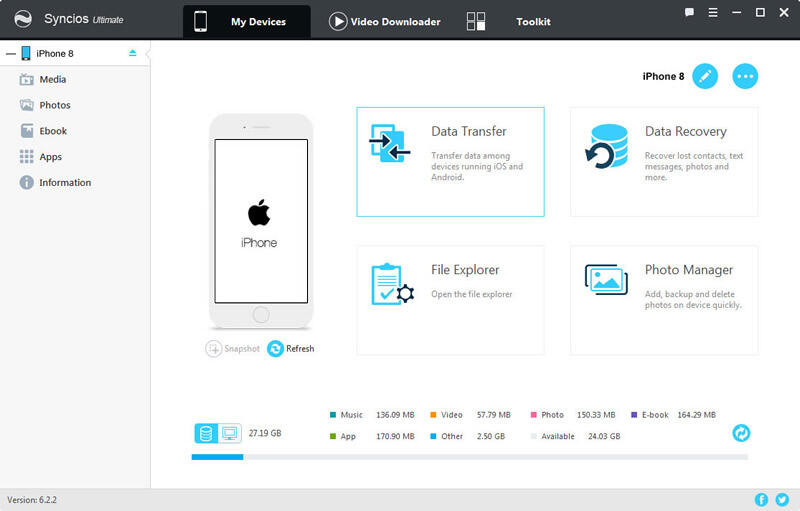The image size is (800, 511).
Task: Click the Refresh icon below the phone
Action: [x=276, y=348]
